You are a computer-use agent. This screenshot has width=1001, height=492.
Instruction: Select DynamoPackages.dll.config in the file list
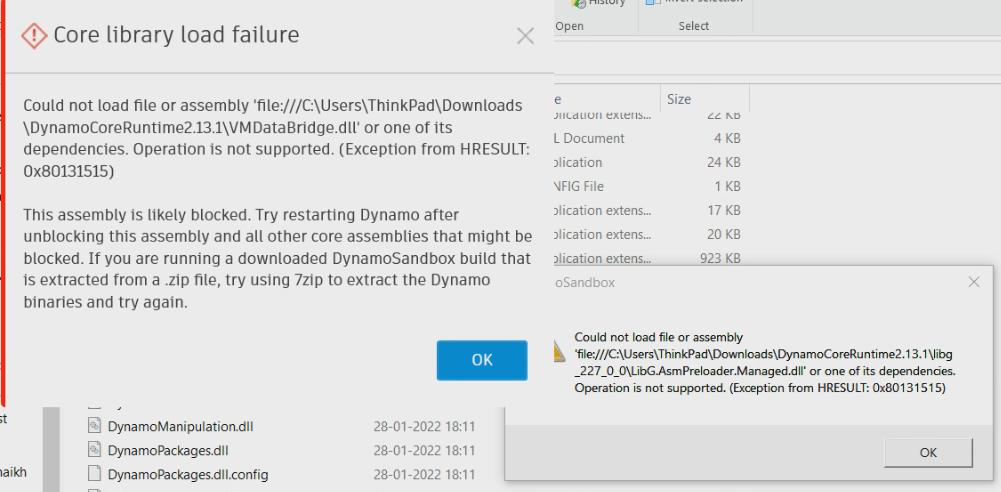click(188, 475)
